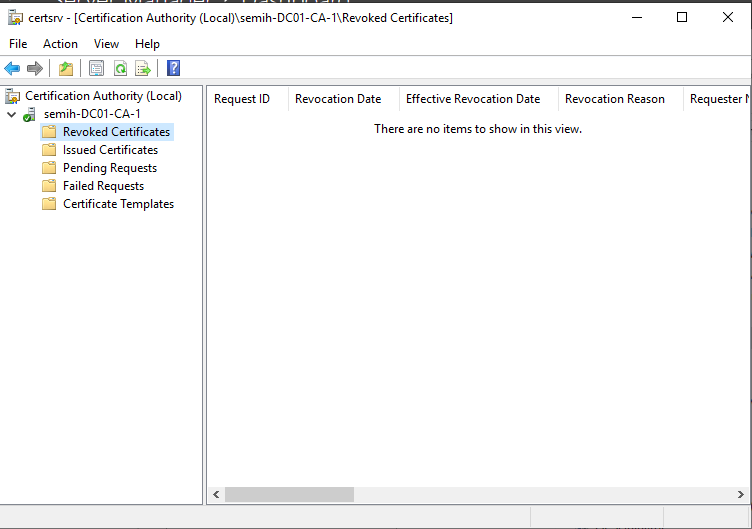Select Certification Authority (Local) root node
752x529 pixels.
point(103,96)
